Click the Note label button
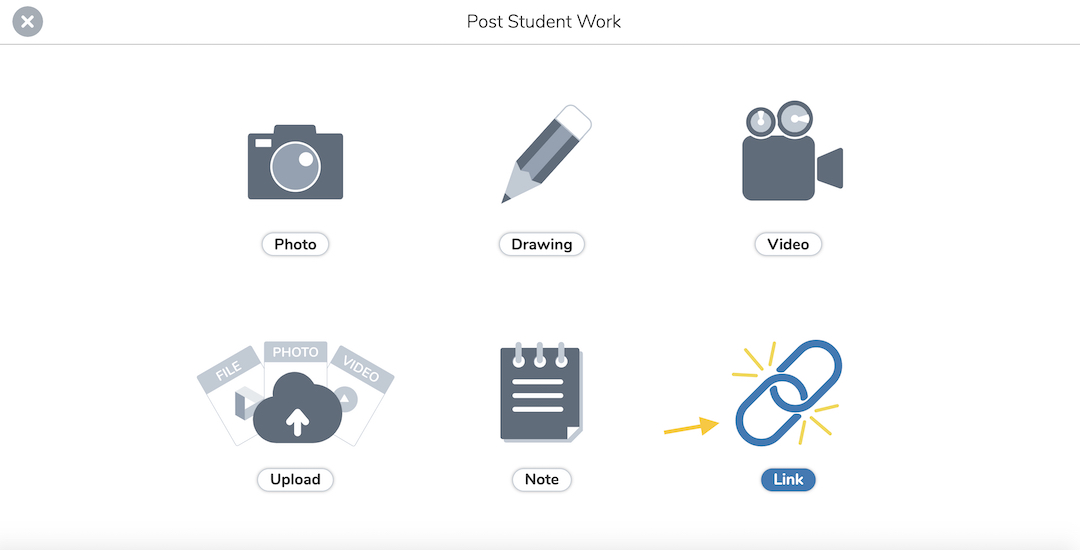Viewport: 1080px width, 550px height. point(541,480)
